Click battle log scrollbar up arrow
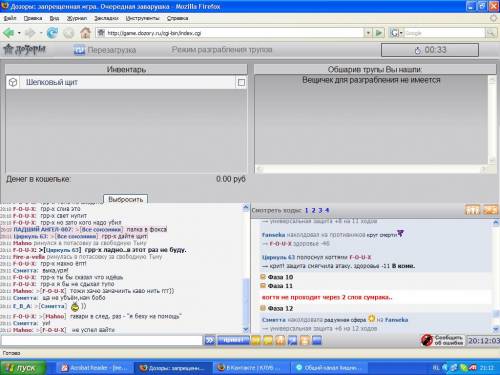This screenshot has width=500, height=375. 496,223
